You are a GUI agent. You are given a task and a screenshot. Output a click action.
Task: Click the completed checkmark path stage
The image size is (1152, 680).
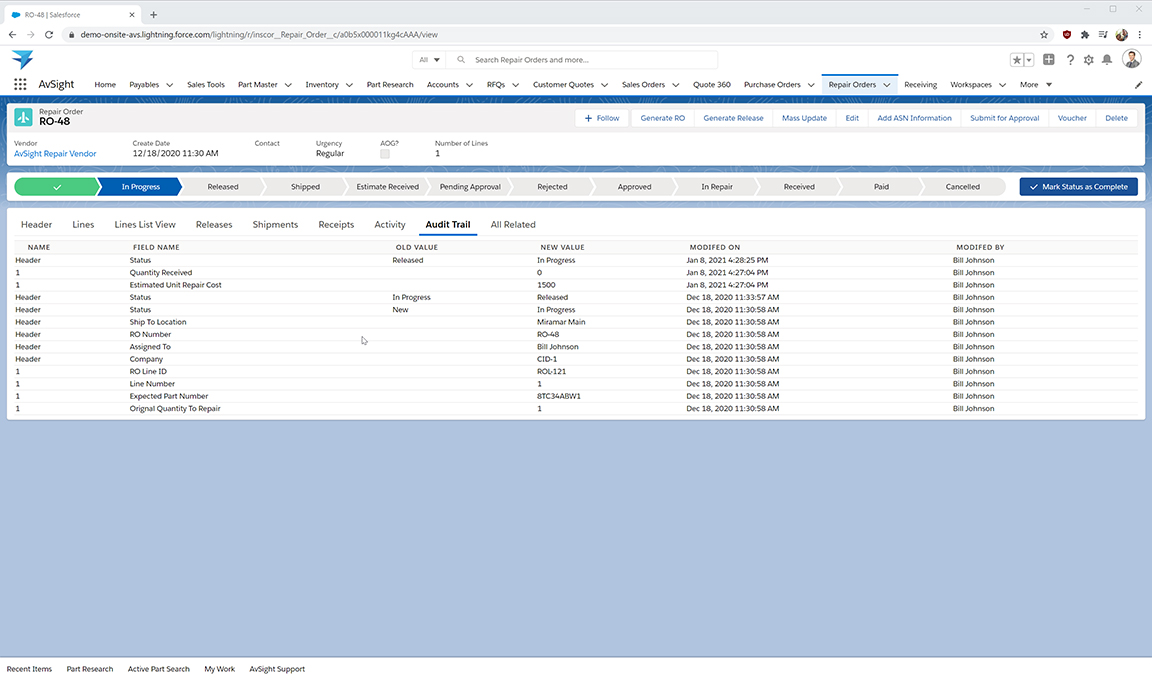[x=57, y=187]
